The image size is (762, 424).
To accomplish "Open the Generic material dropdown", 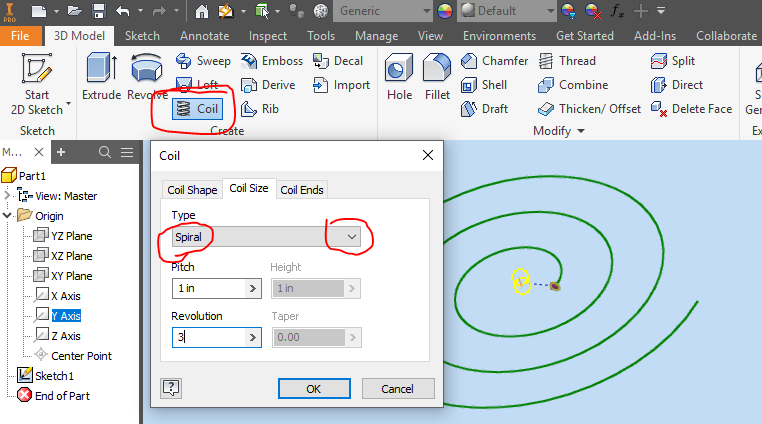I will pos(382,11).
